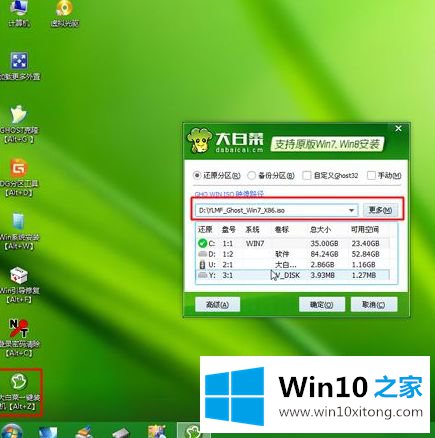Click the 高级(A) advanced button
Image resolution: width=435 pixels, height=438 pixels.
217,305
